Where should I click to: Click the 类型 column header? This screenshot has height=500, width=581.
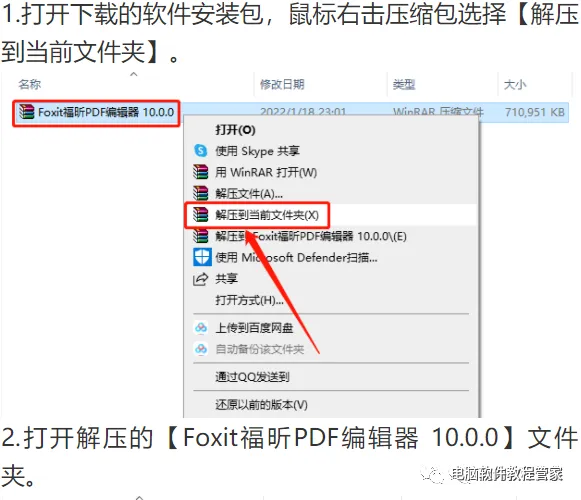[x=404, y=85]
